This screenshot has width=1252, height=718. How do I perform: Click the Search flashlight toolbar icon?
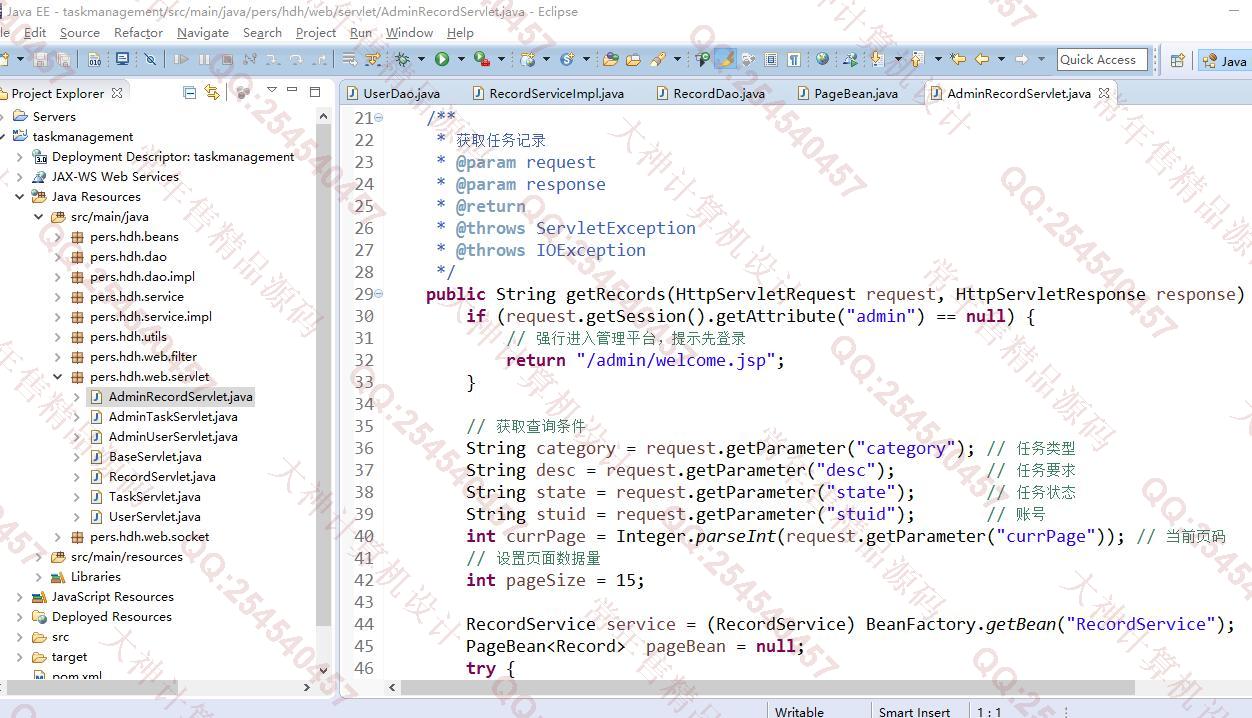click(657, 60)
